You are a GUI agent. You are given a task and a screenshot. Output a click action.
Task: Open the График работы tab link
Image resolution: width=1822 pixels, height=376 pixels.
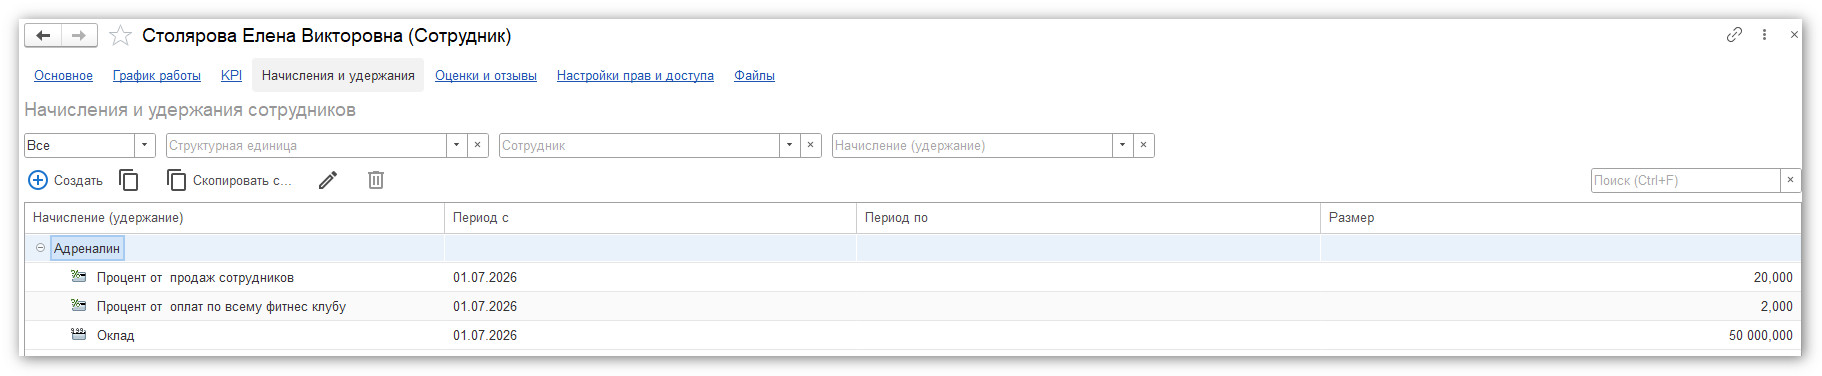click(x=157, y=76)
